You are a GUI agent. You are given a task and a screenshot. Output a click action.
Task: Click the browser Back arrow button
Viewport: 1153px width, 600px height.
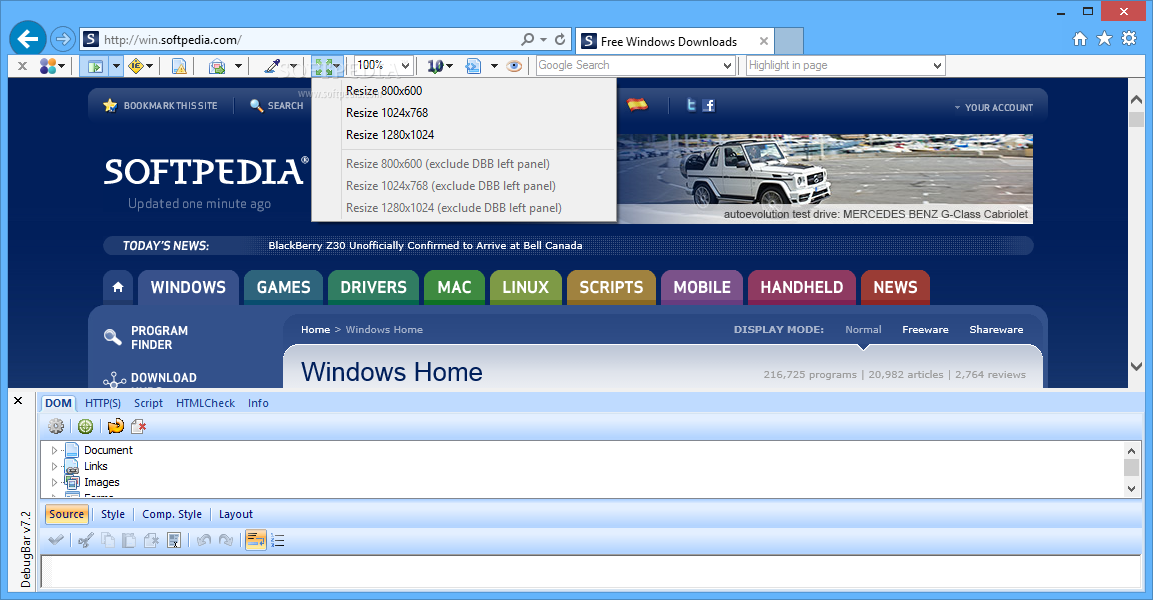28,39
